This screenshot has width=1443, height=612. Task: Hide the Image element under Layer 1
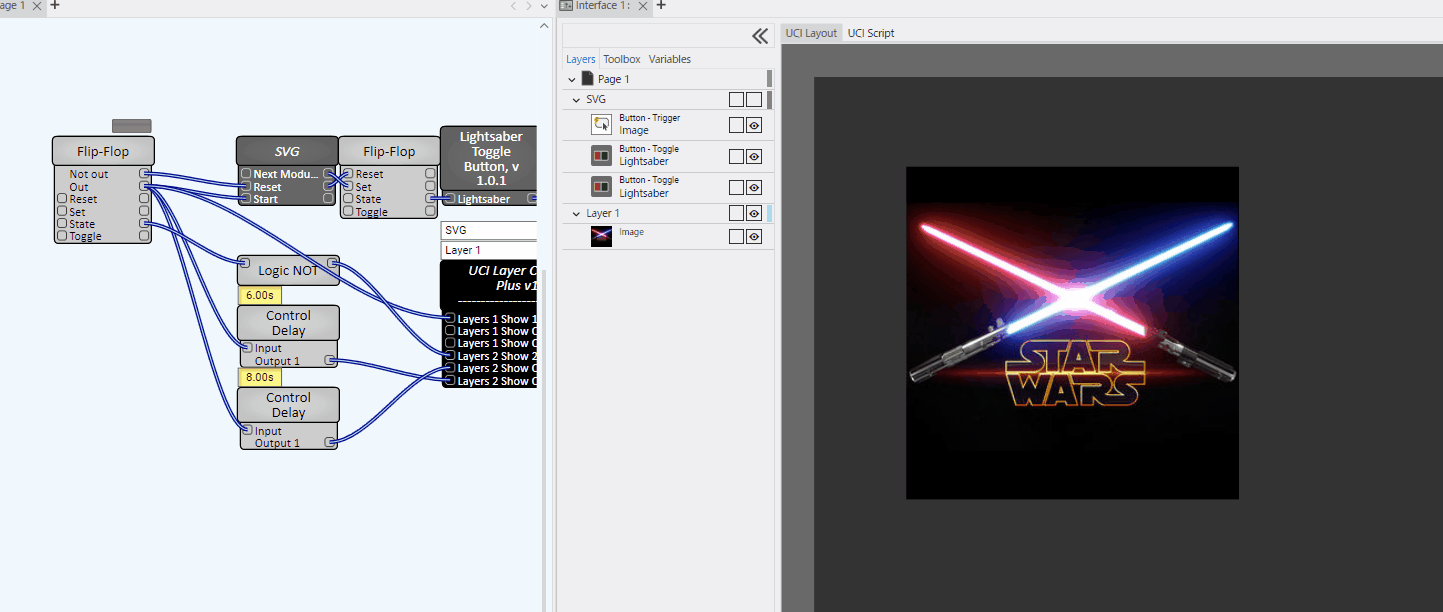[754, 236]
